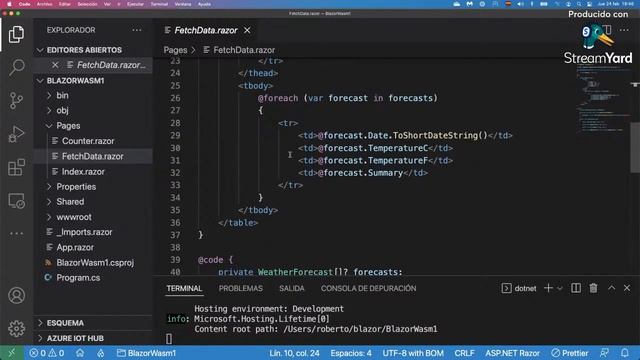Click the home icon in status bar
The image size is (640, 360).
coord(80,353)
